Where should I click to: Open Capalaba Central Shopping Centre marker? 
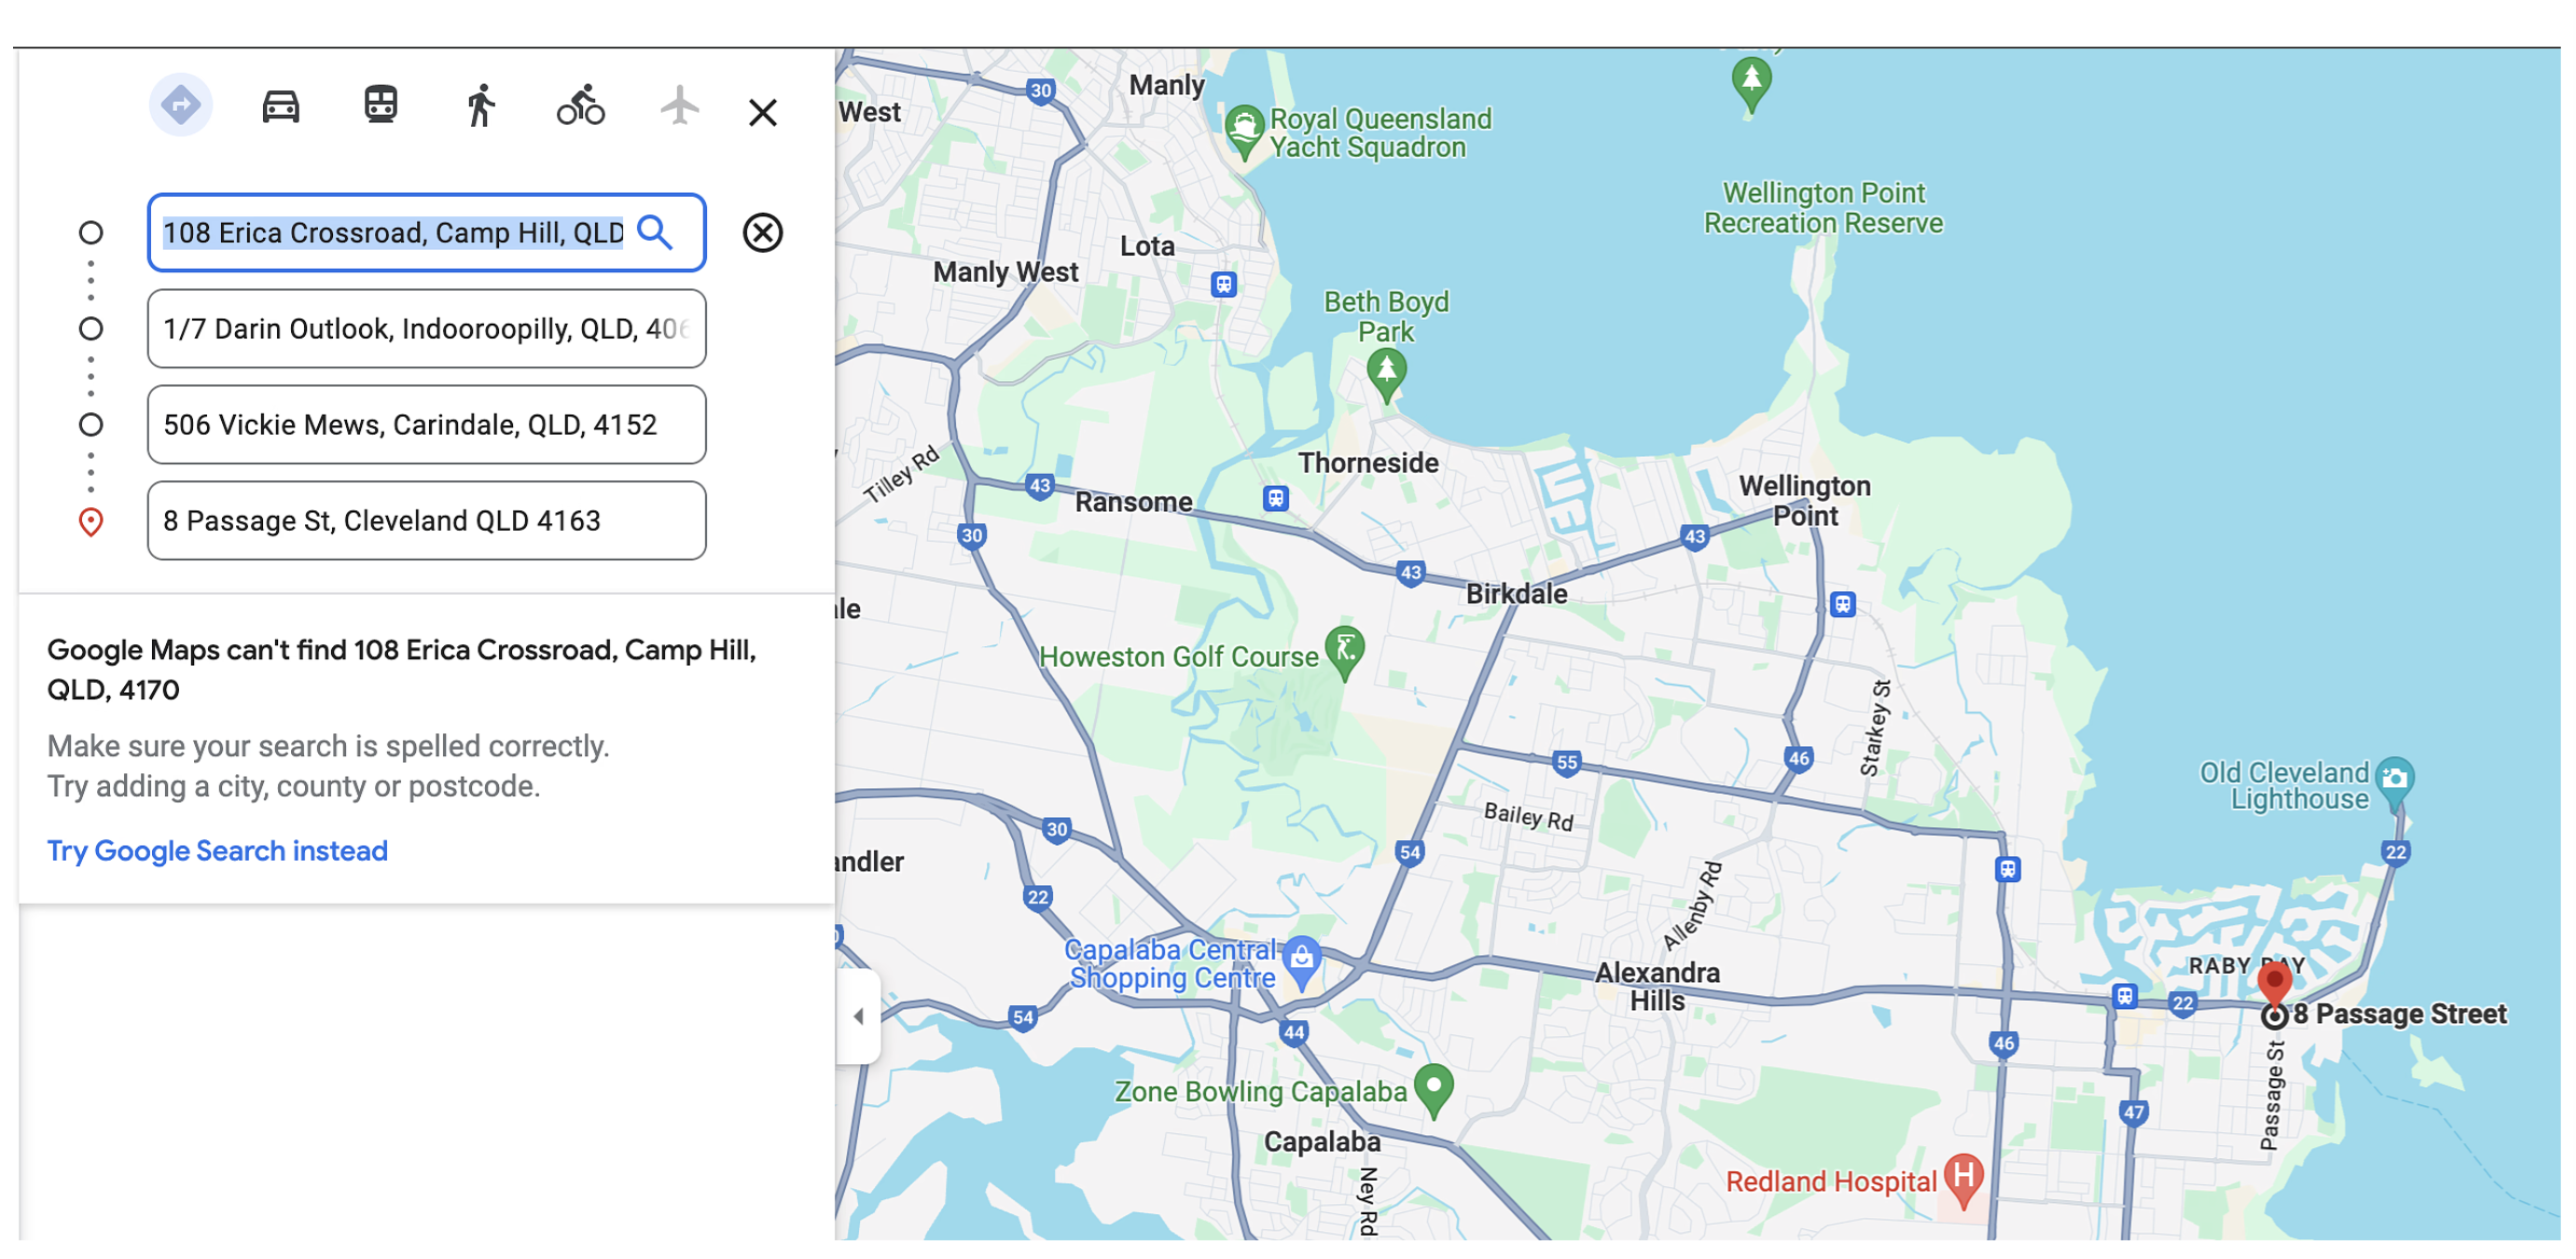coord(1301,962)
